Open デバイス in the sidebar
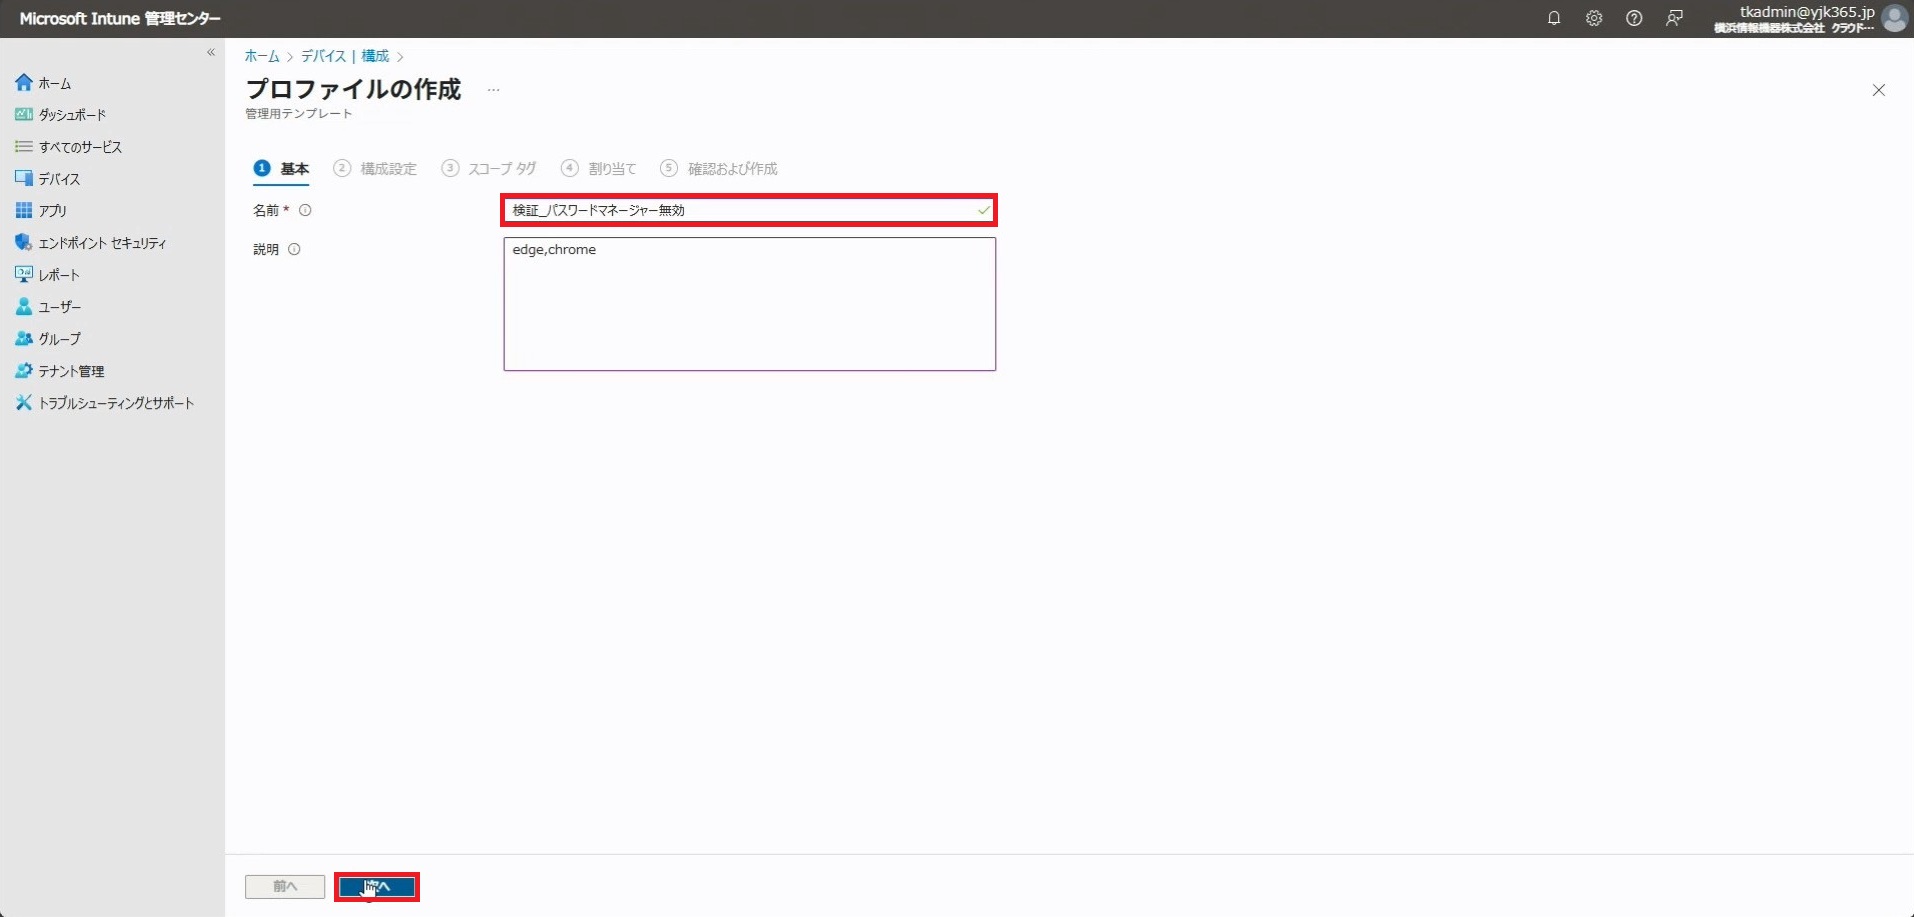This screenshot has height=917, width=1914. 59,179
